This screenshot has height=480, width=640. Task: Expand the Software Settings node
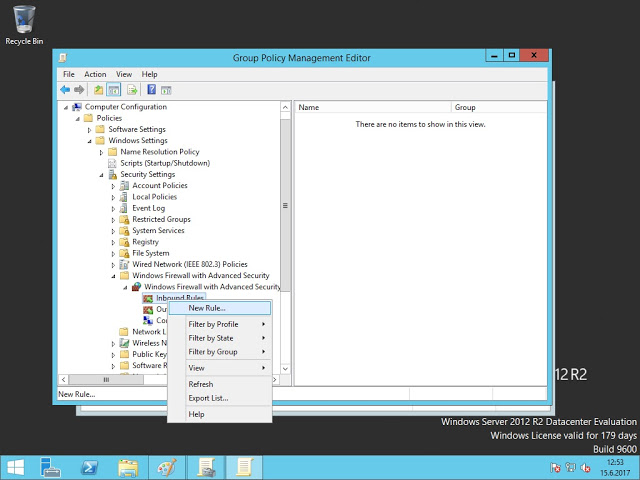89,129
